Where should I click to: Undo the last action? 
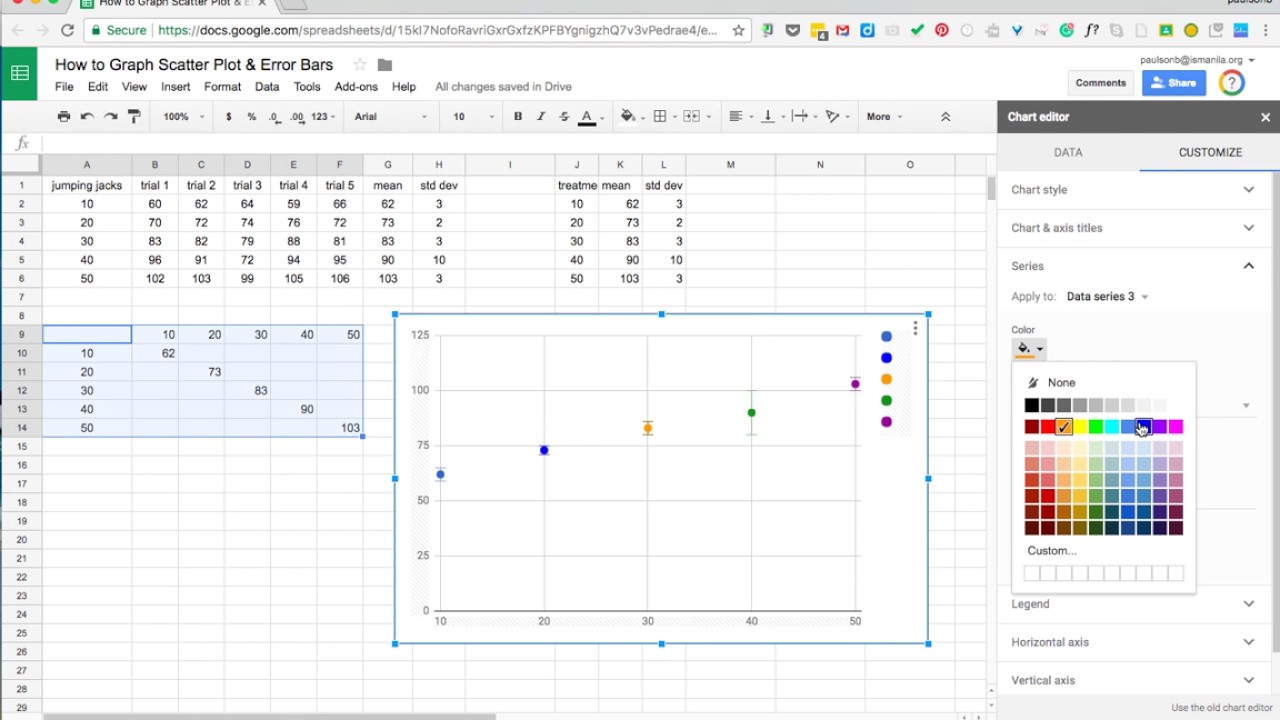pyautogui.click(x=87, y=117)
